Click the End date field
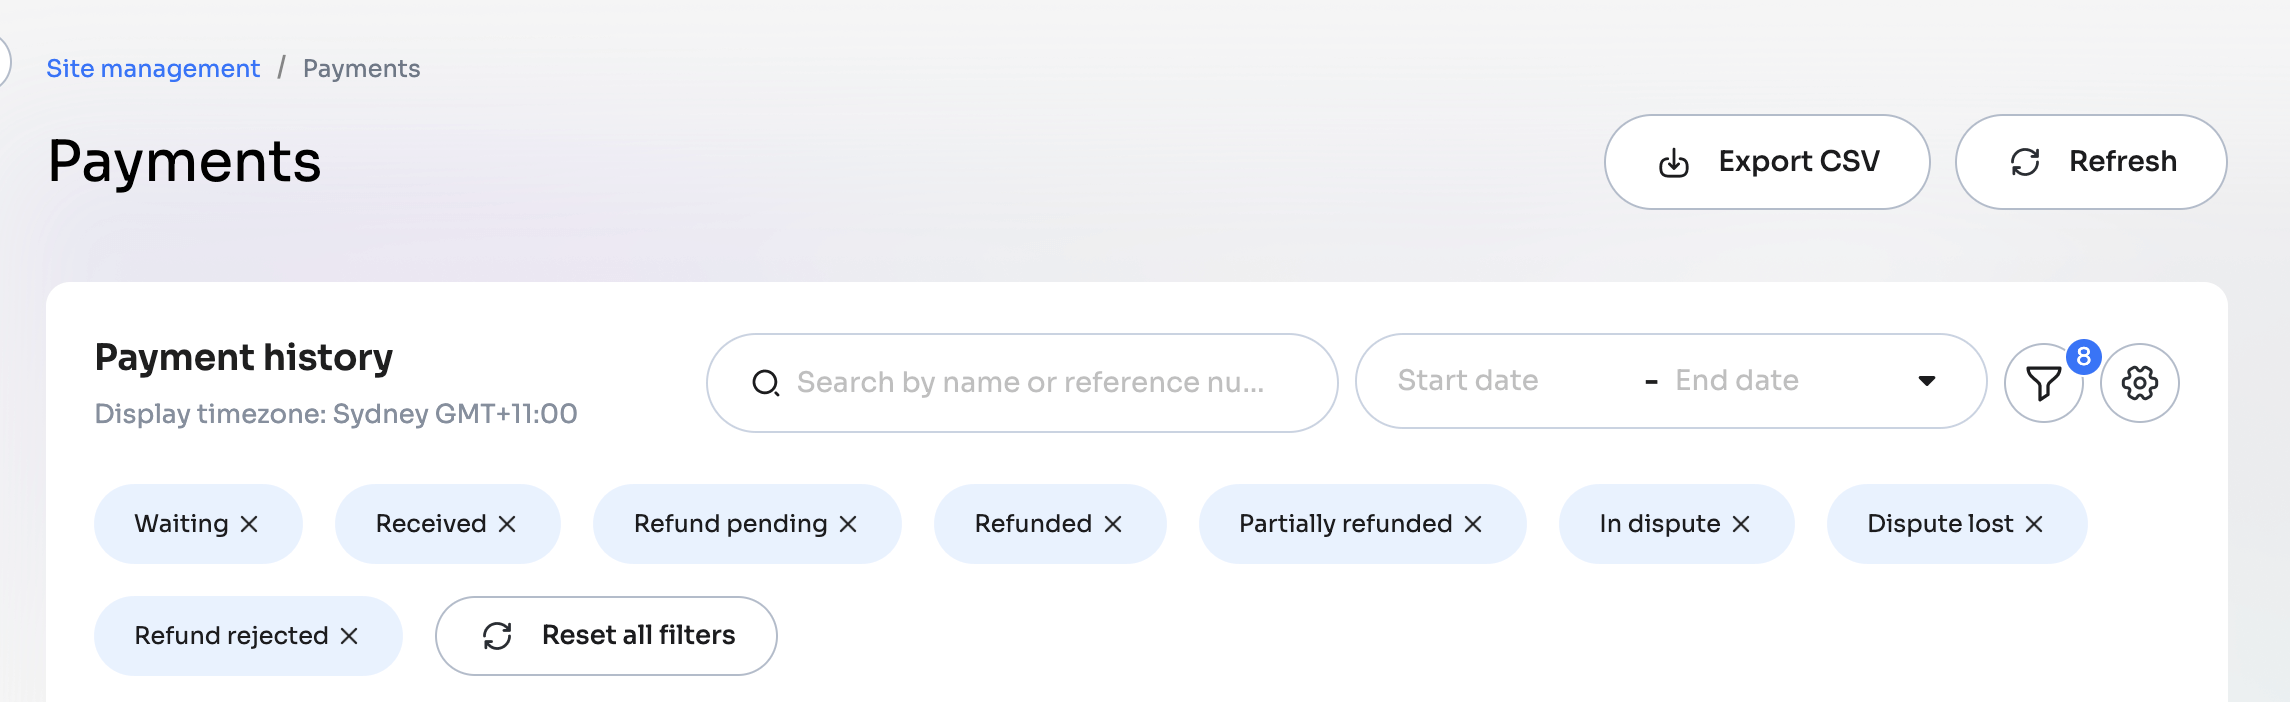This screenshot has width=2290, height=702. [x=1737, y=381]
